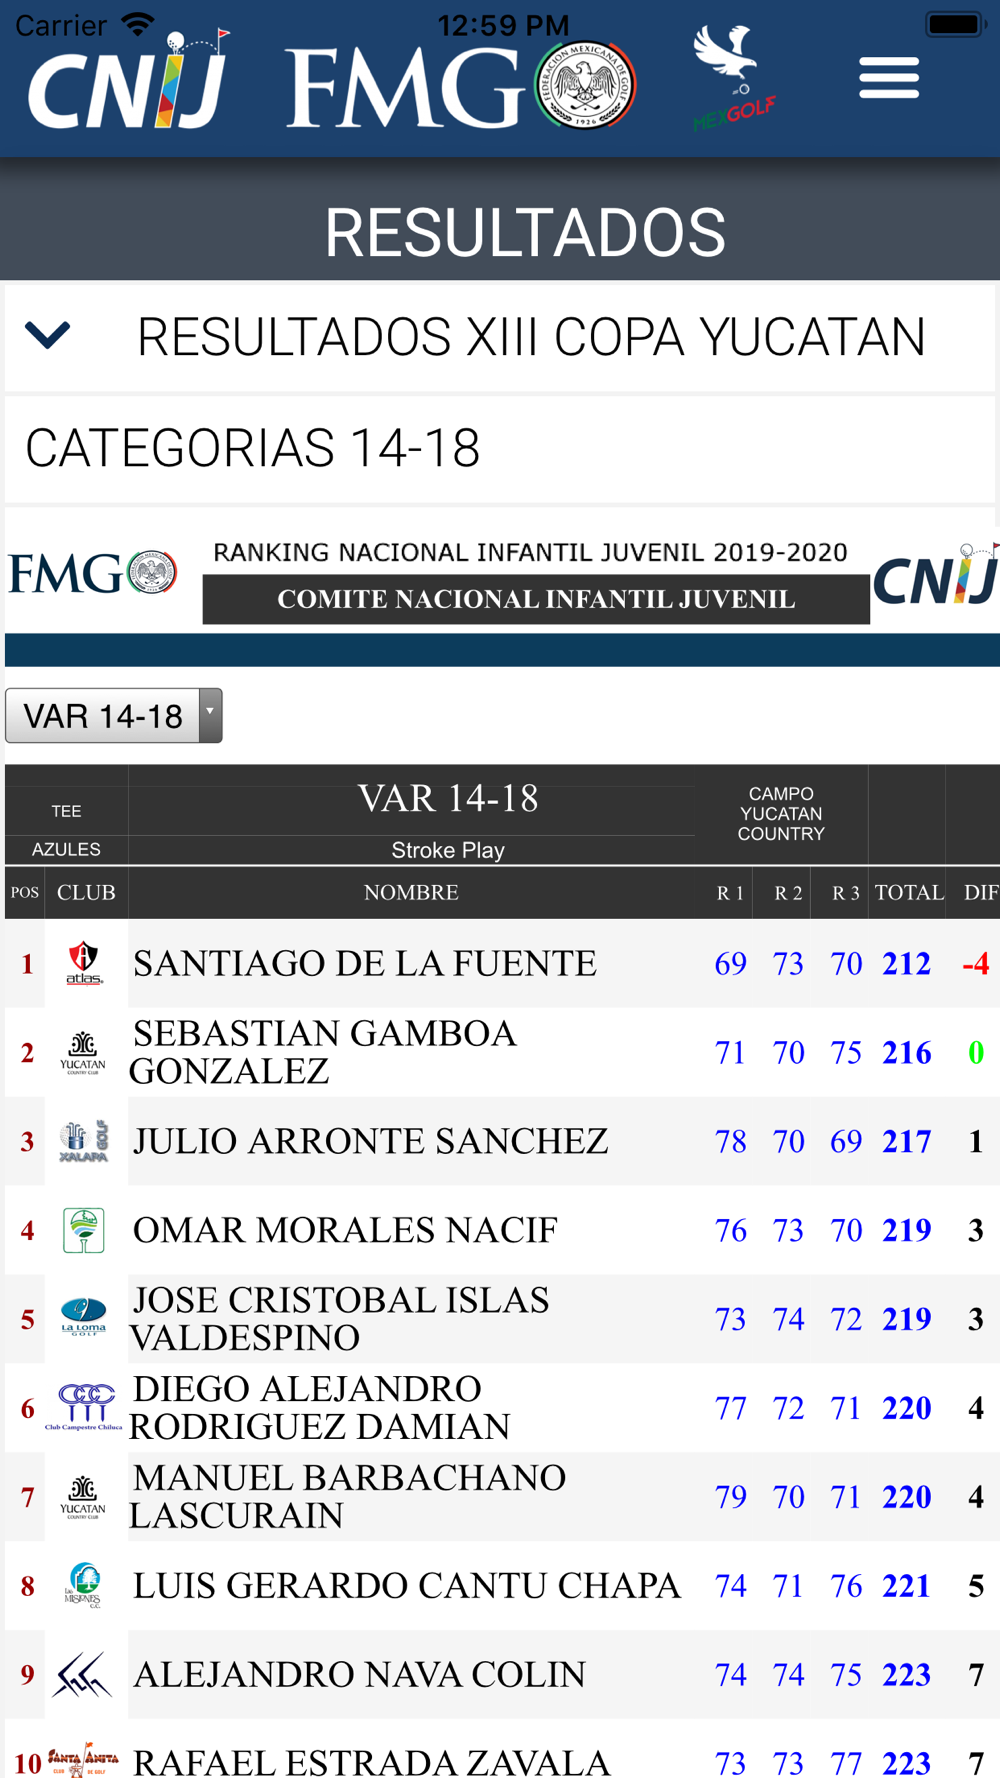Collapse Resultados XIII Copa Yucatan chevron
This screenshot has height=1778, width=1000.
coord(47,335)
